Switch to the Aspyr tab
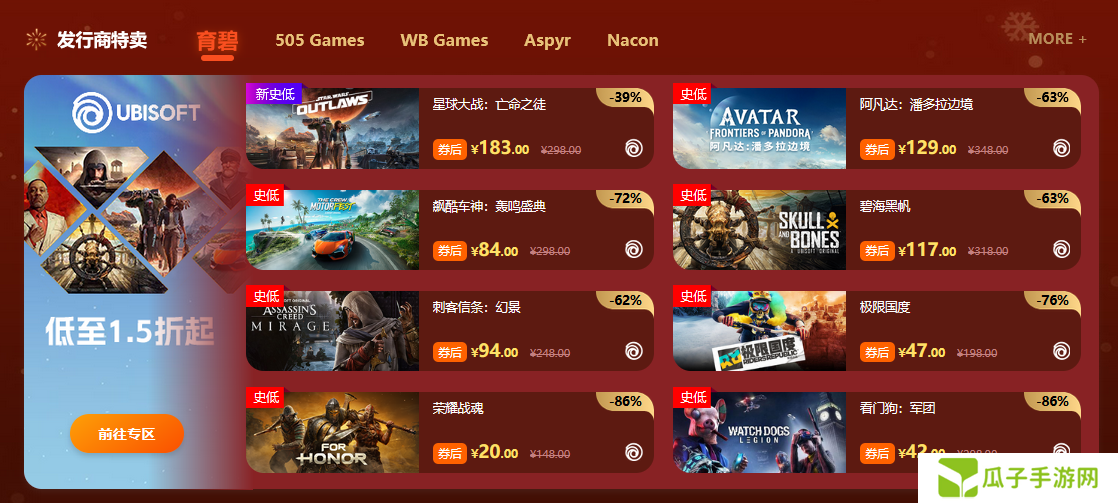This screenshot has width=1118, height=503. [x=548, y=41]
